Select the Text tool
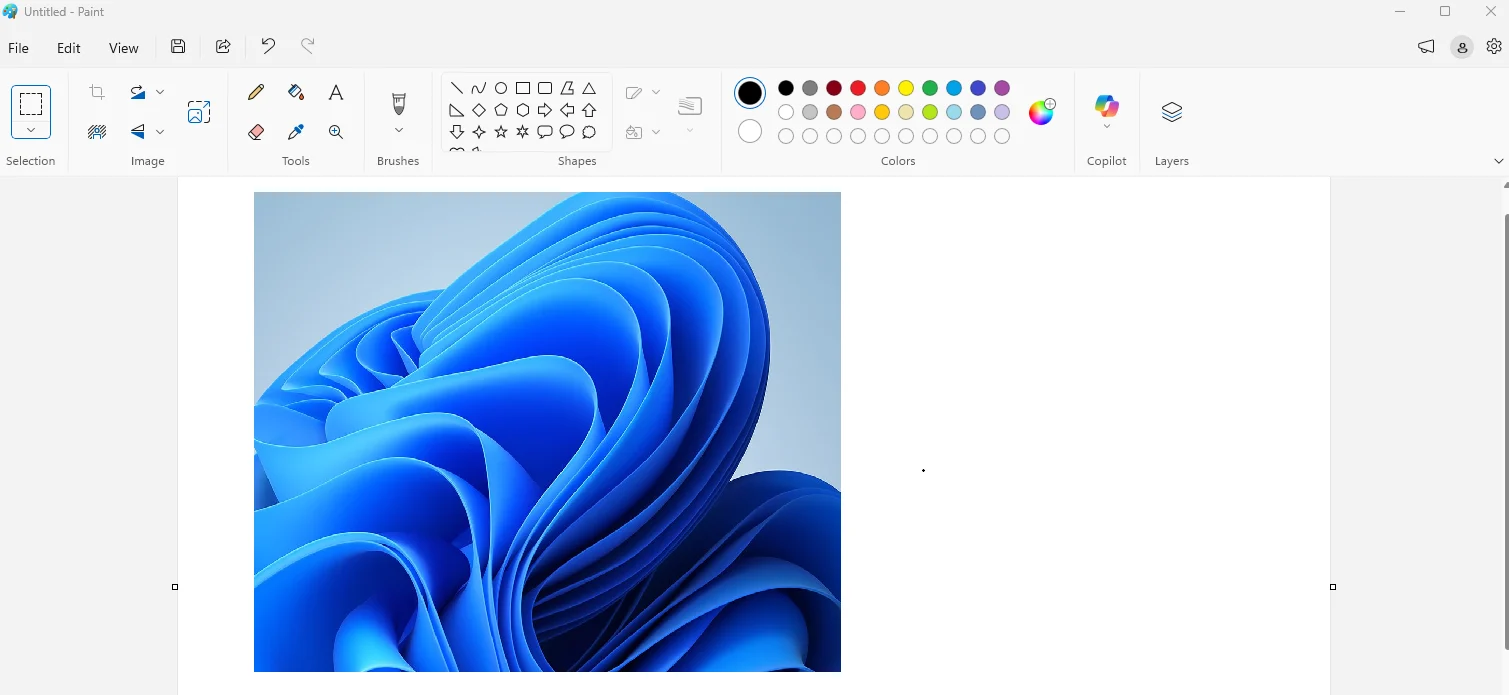Viewport: 1509px width, 695px height. 336,92
